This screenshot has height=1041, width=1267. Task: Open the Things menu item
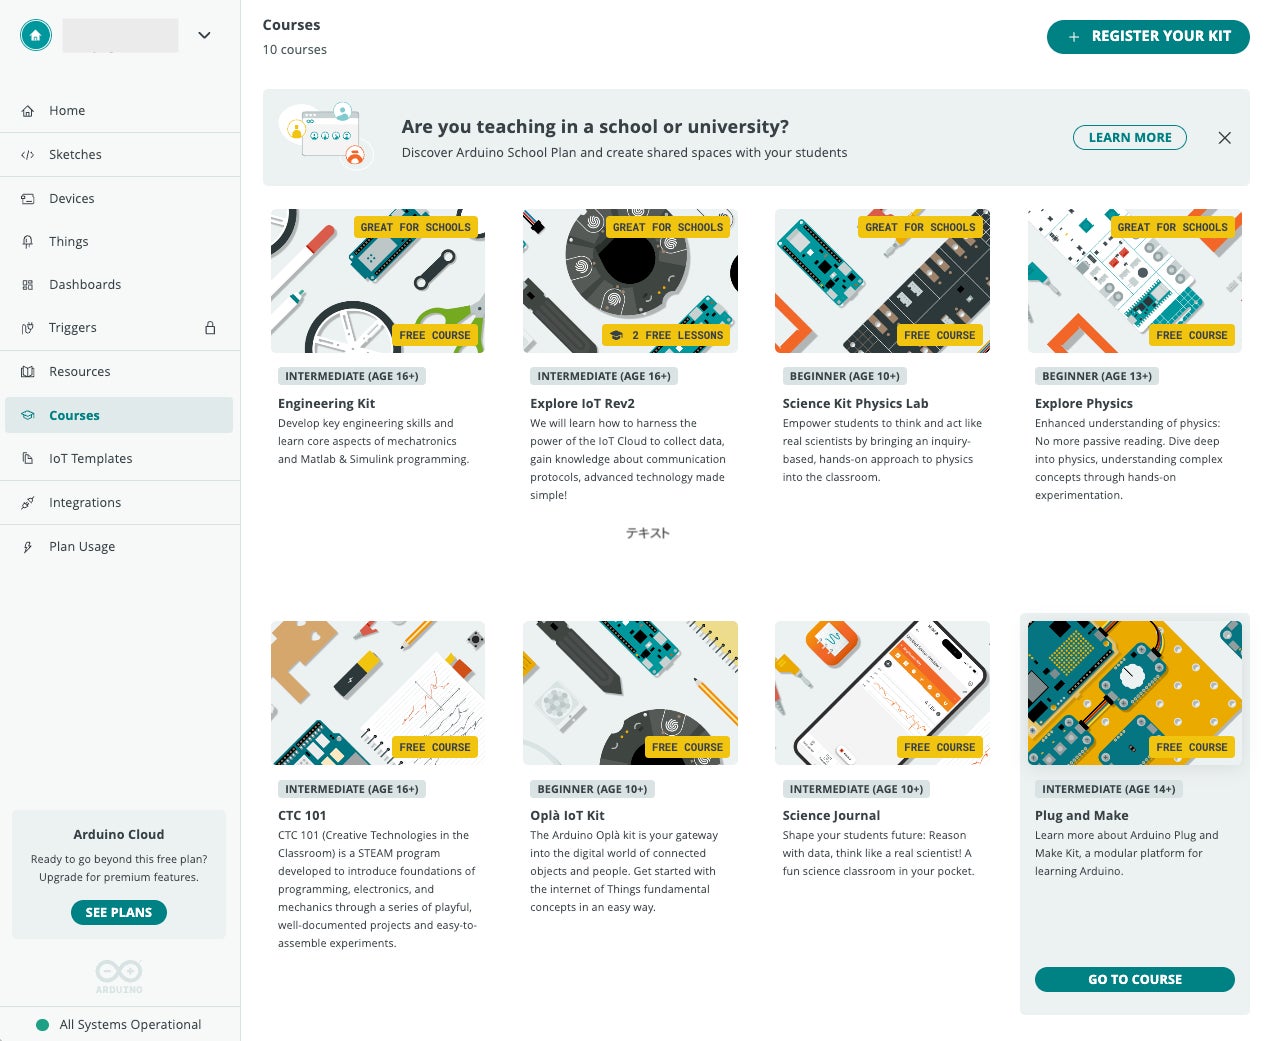[x=120, y=242]
